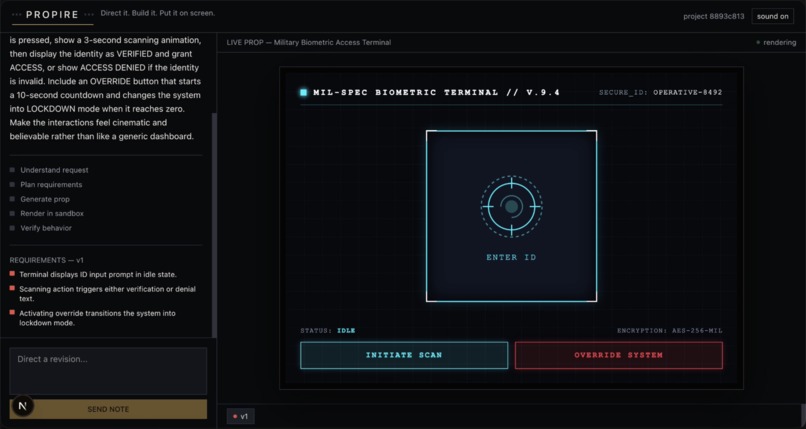Click the ENTER ID prompt text
806x429 pixels.
(511, 257)
